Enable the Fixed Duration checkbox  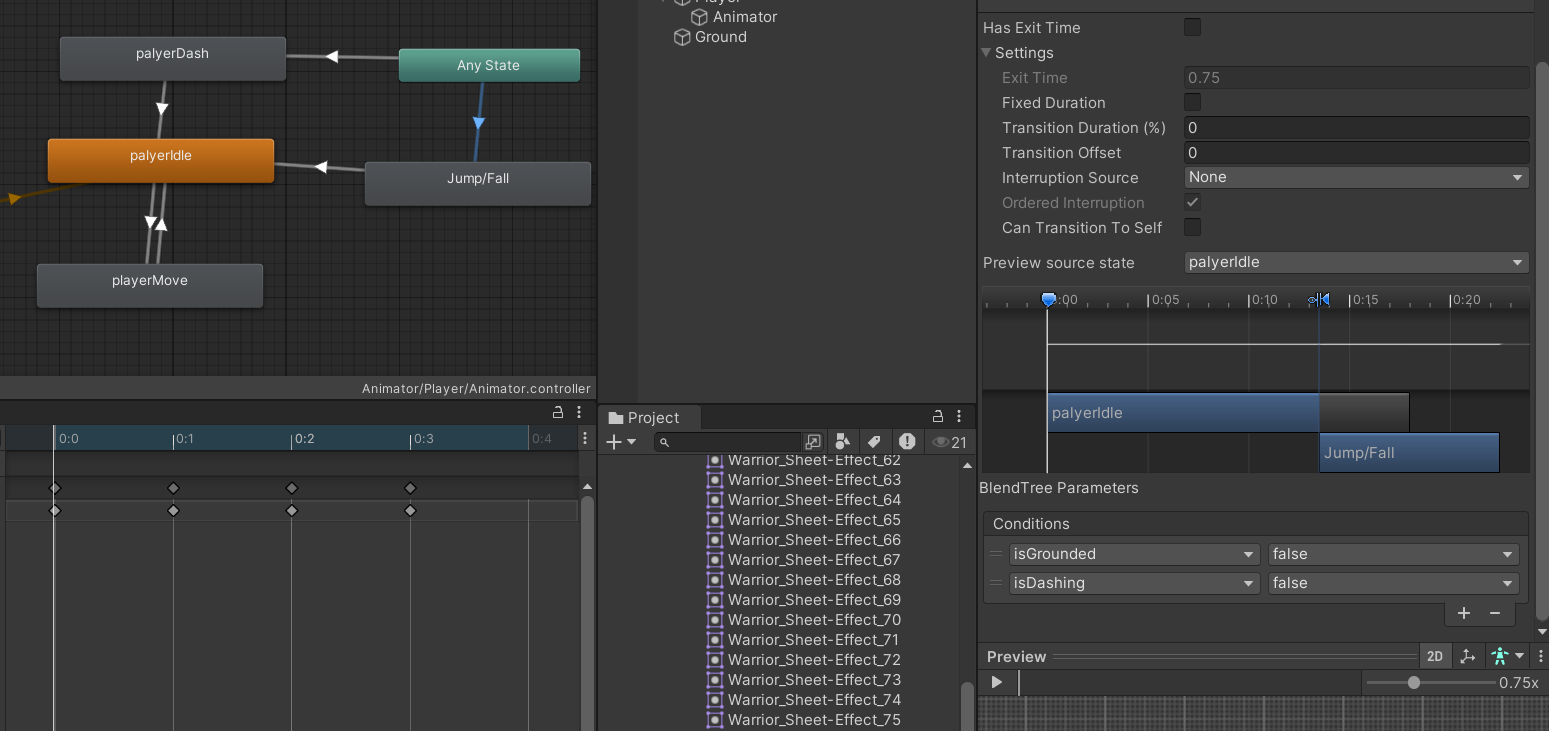pyautogui.click(x=1192, y=102)
